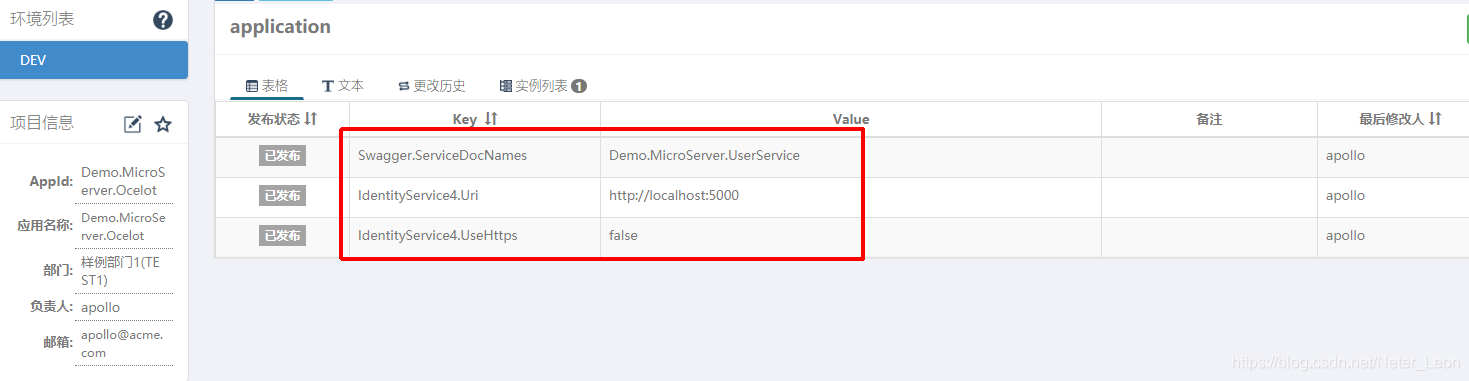The image size is (1469, 381).
Task: Click 已发布 badge for IdentityService4.Uri row
Action: (282, 196)
